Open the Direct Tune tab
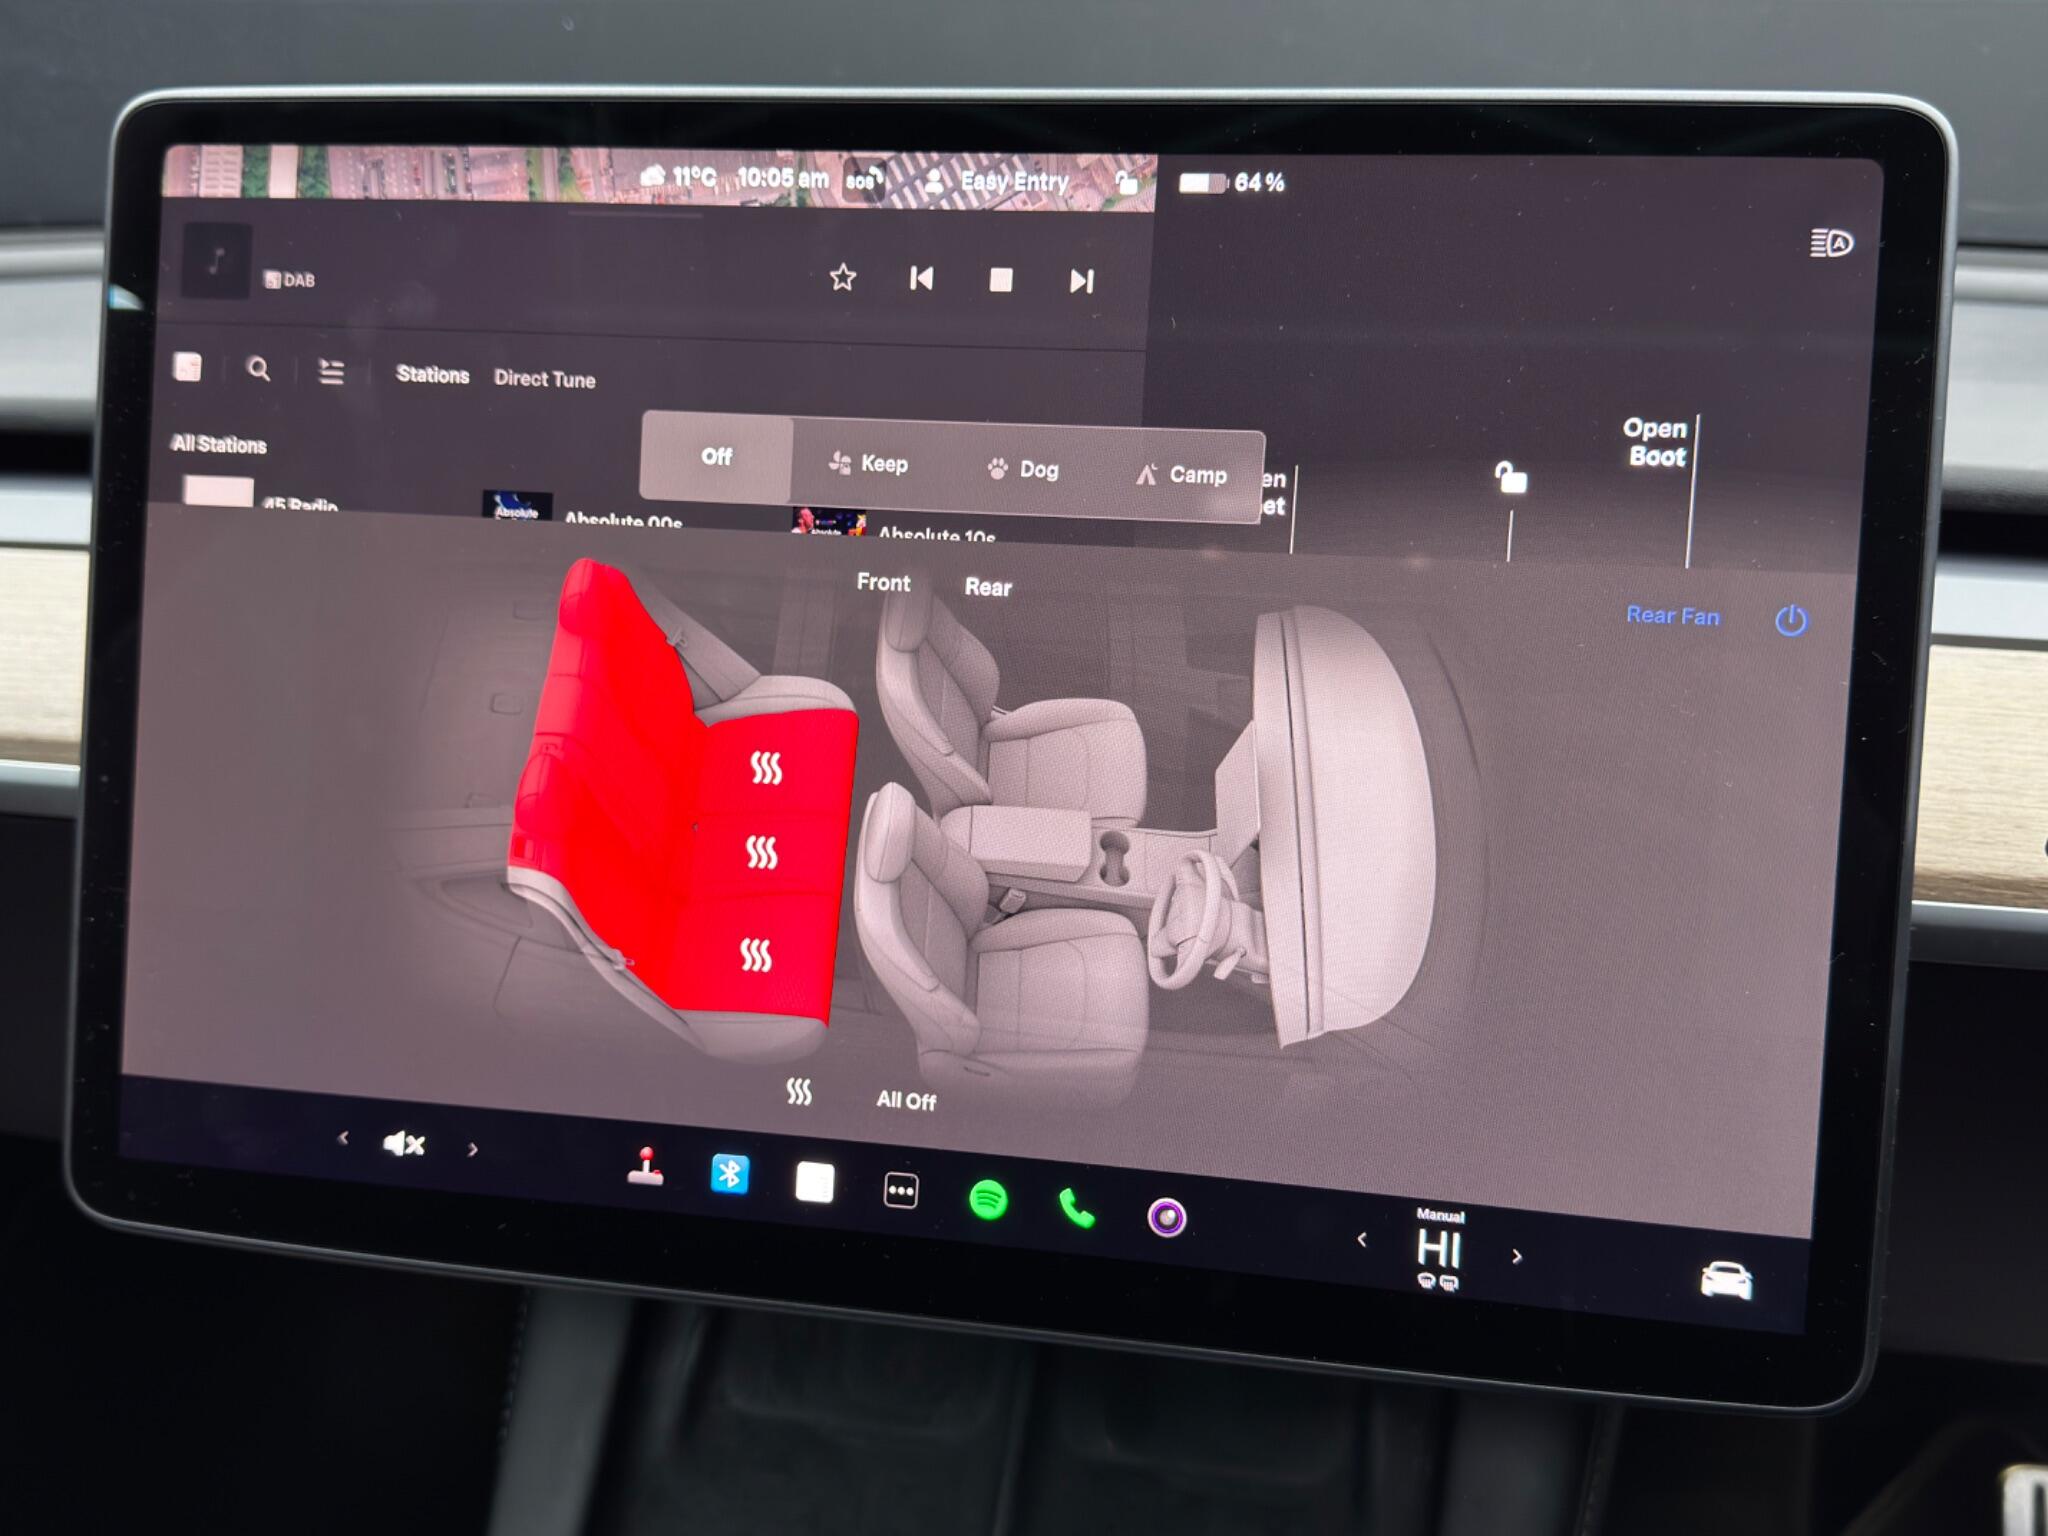Image resolution: width=2048 pixels, height=1536 pixels. point(544,379)
